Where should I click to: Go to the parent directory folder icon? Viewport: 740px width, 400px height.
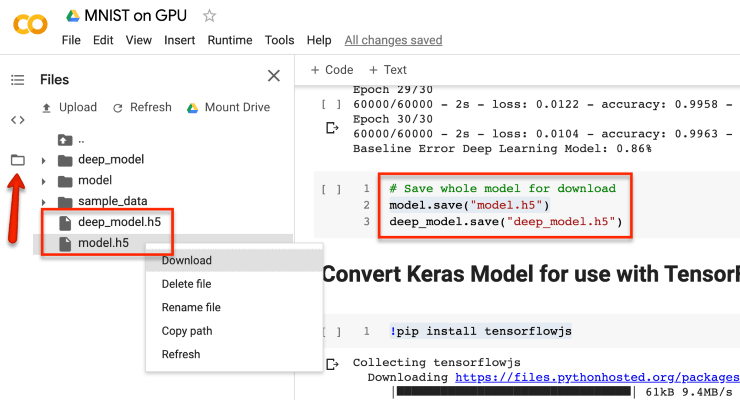[65, 140]
